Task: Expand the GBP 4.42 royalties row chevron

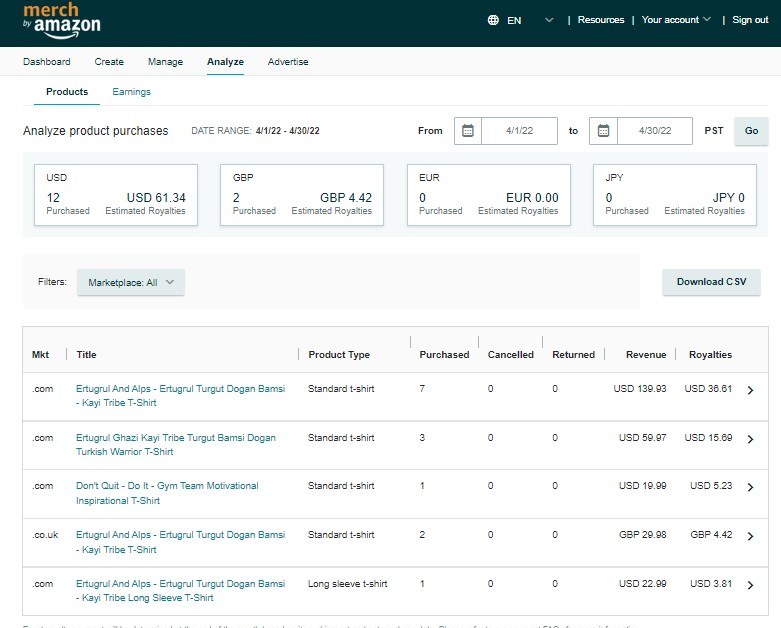Action: tap(751, 536)
